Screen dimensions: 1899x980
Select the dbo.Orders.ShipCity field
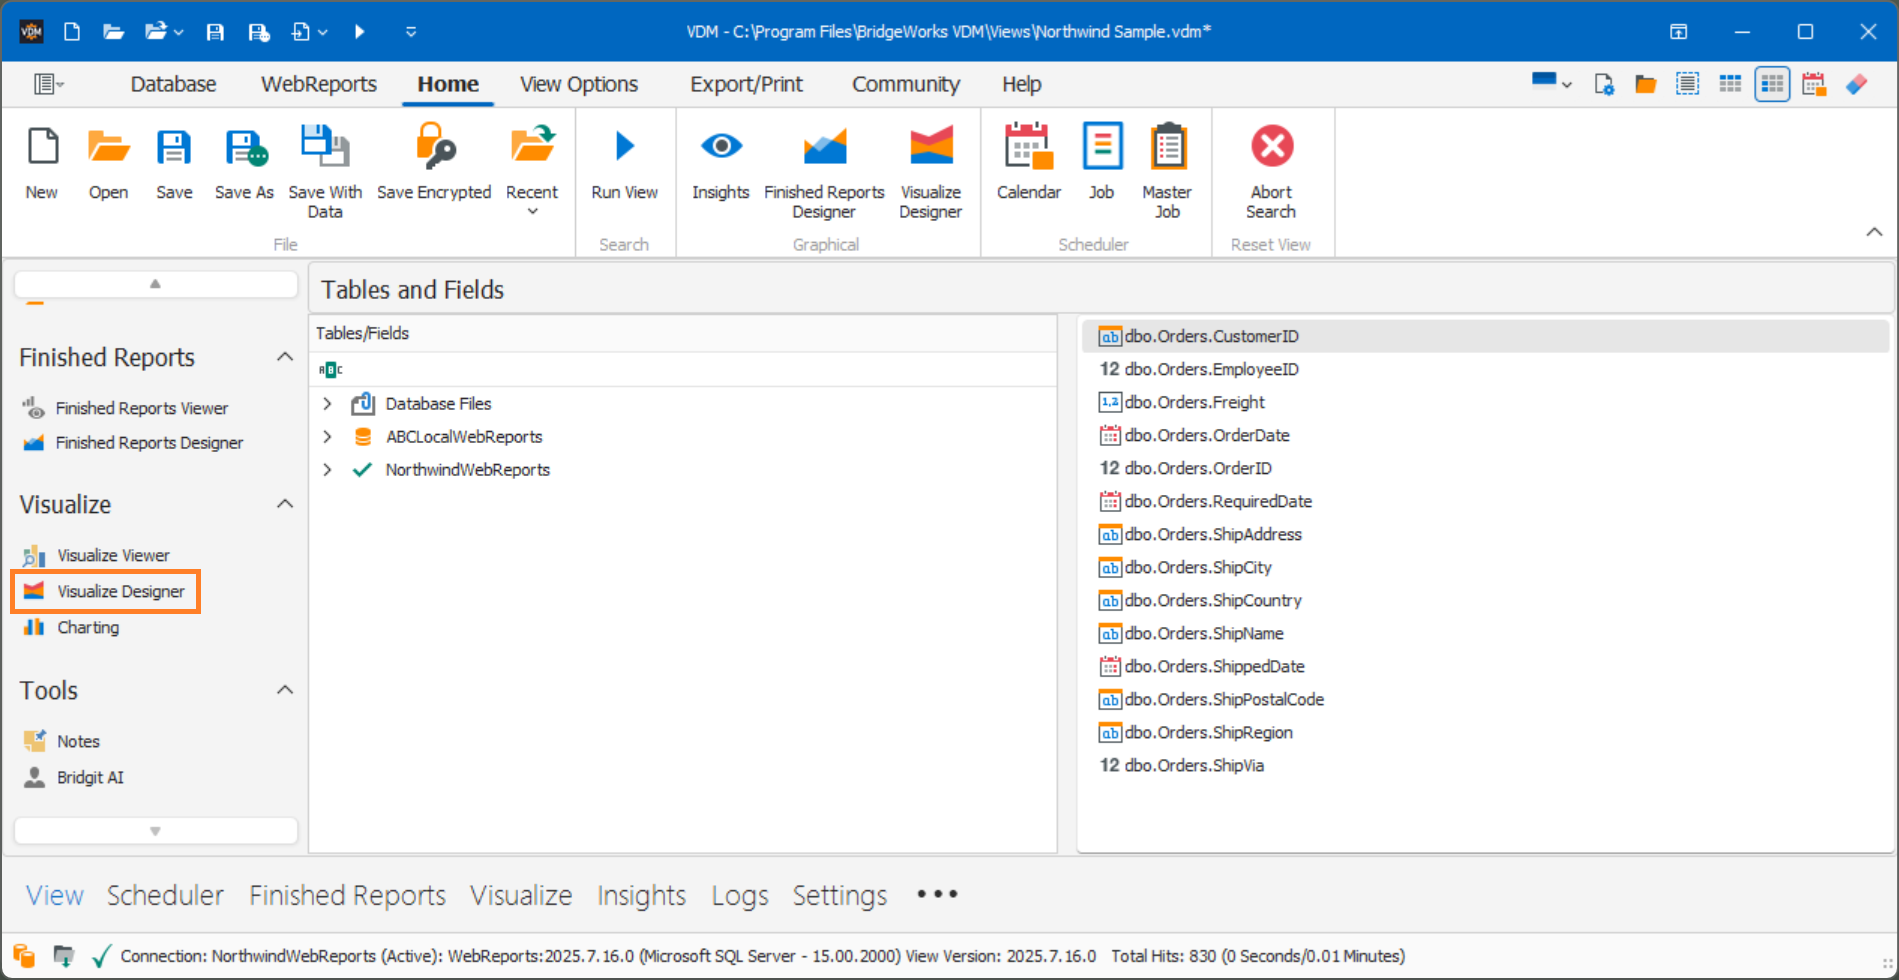coord(1197,567)
